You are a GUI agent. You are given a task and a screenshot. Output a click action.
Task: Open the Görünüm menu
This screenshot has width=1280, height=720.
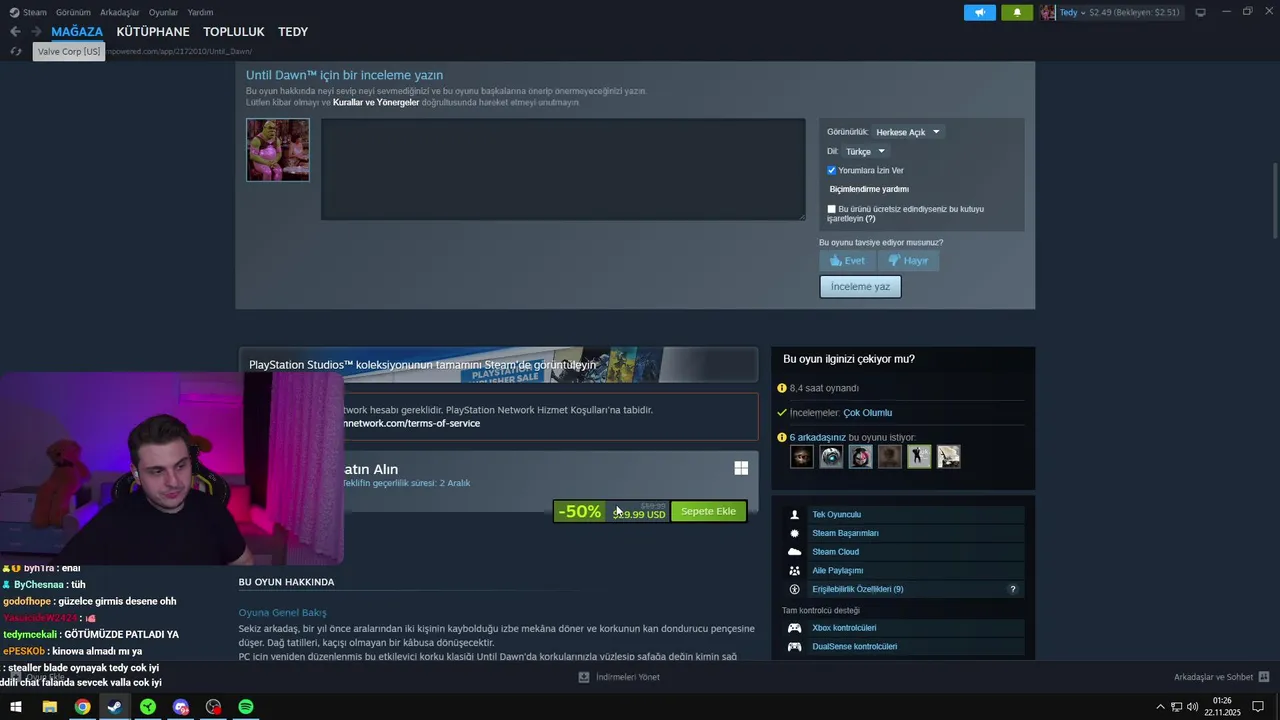click(73, 12)
